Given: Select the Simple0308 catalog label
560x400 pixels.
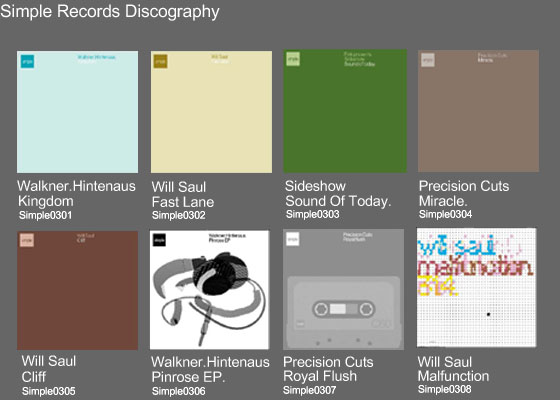Looking at the screenshot, I should tap(445, 389).
